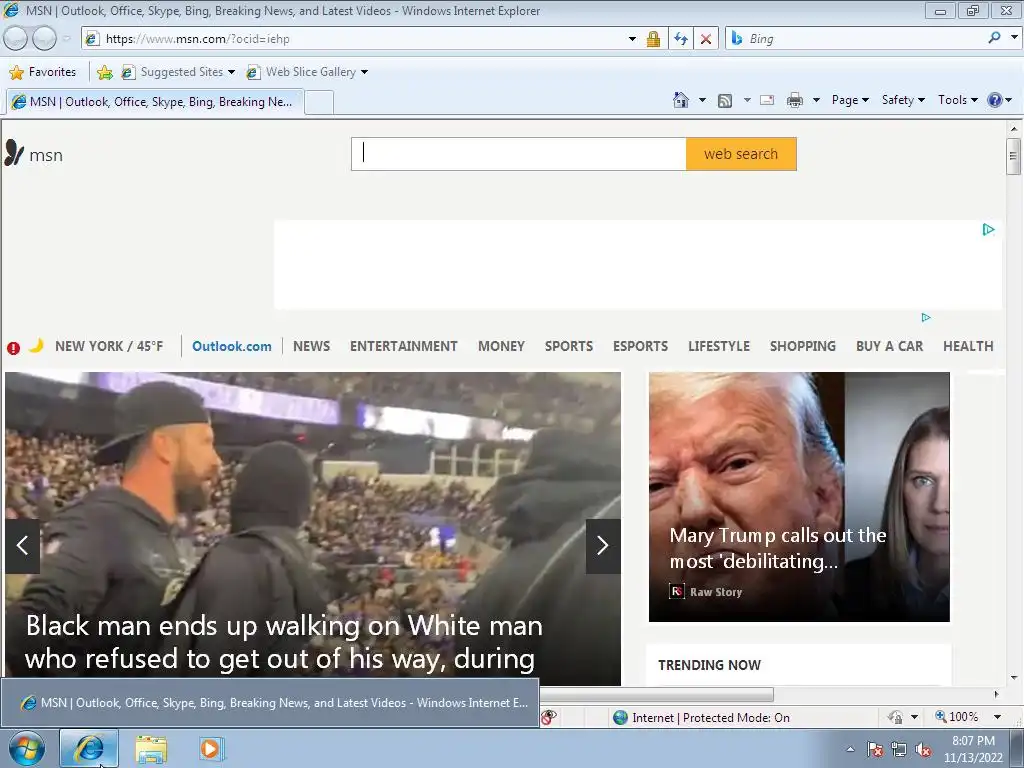
Task: Click the web search button
Action: click(x=741, y=154)
